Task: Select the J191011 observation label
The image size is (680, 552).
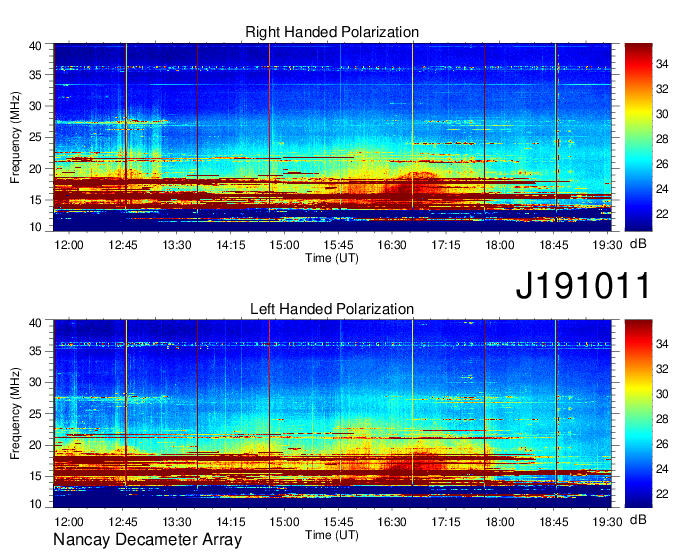Action: click(x=583, y=285)
